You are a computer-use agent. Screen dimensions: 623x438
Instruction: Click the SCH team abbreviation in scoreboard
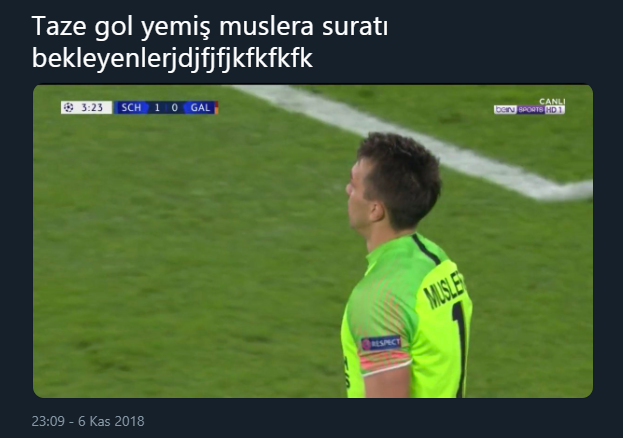[x=131, y=107]
